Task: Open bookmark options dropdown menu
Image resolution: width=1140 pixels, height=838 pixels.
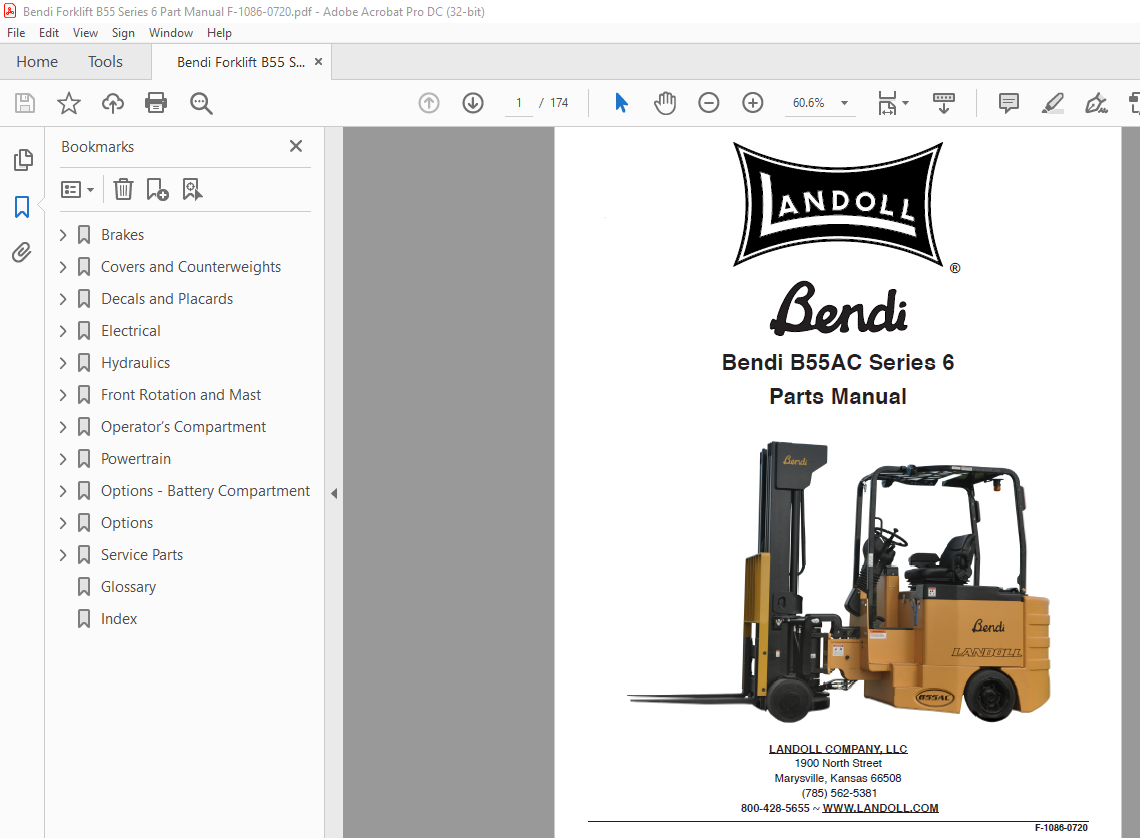Action: click(78, 190)
